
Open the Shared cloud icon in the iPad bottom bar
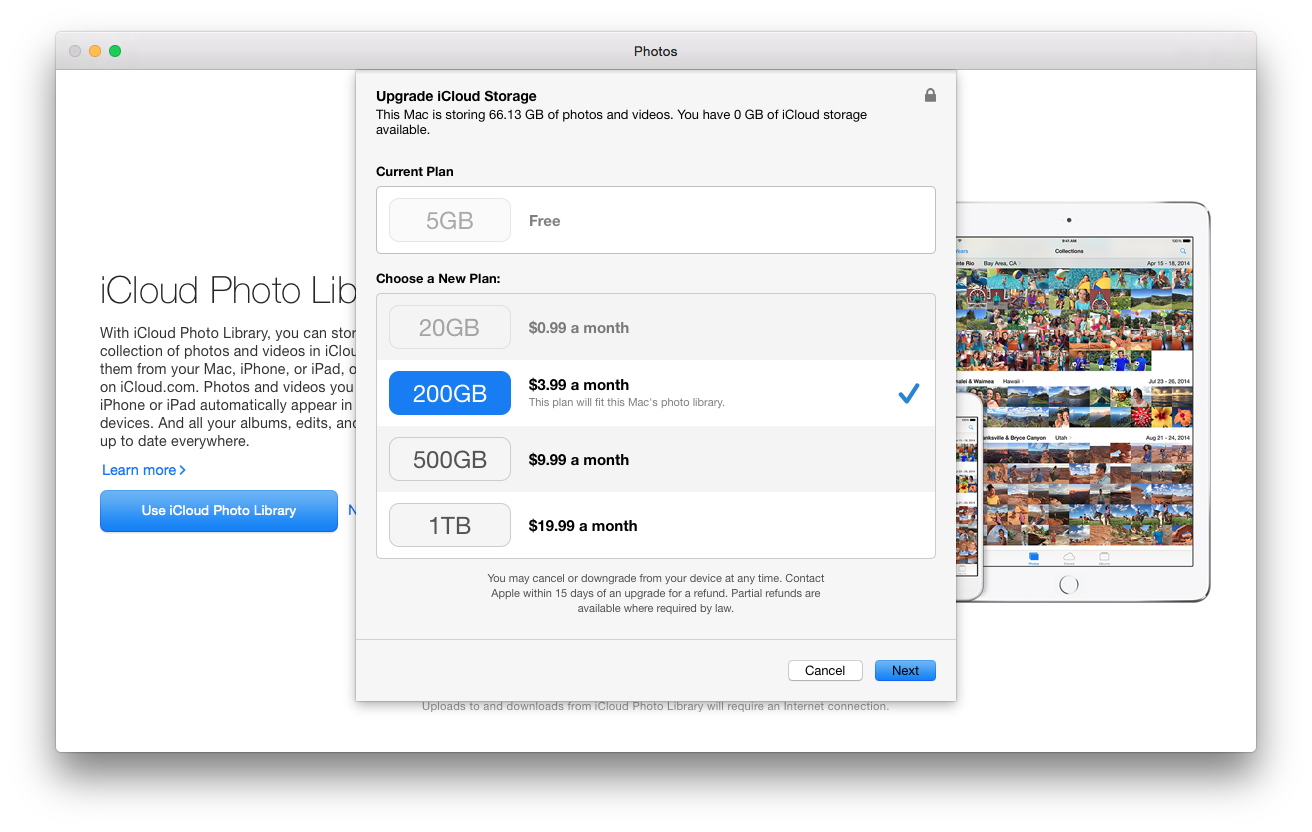pyautogui.click(x=1068, y=557)
